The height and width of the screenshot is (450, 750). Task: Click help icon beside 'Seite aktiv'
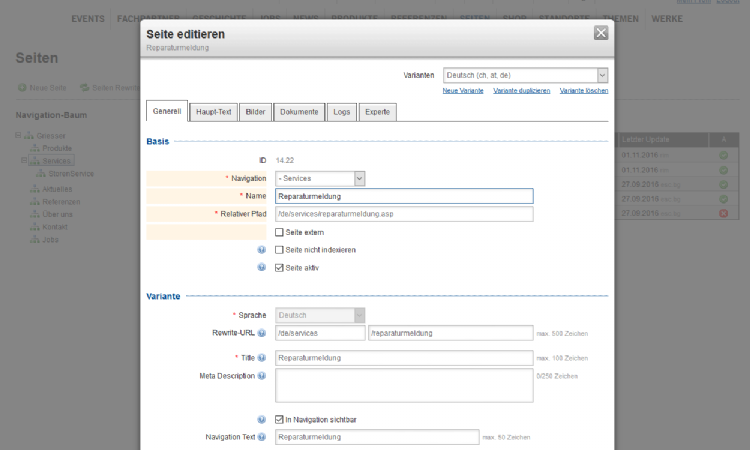click(262, 268)
